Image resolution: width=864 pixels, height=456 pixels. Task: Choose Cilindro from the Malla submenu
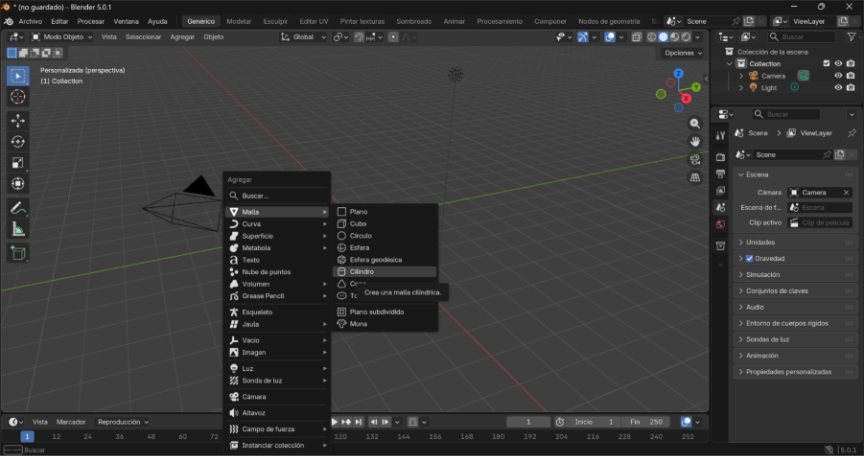[x=362, y=271]
